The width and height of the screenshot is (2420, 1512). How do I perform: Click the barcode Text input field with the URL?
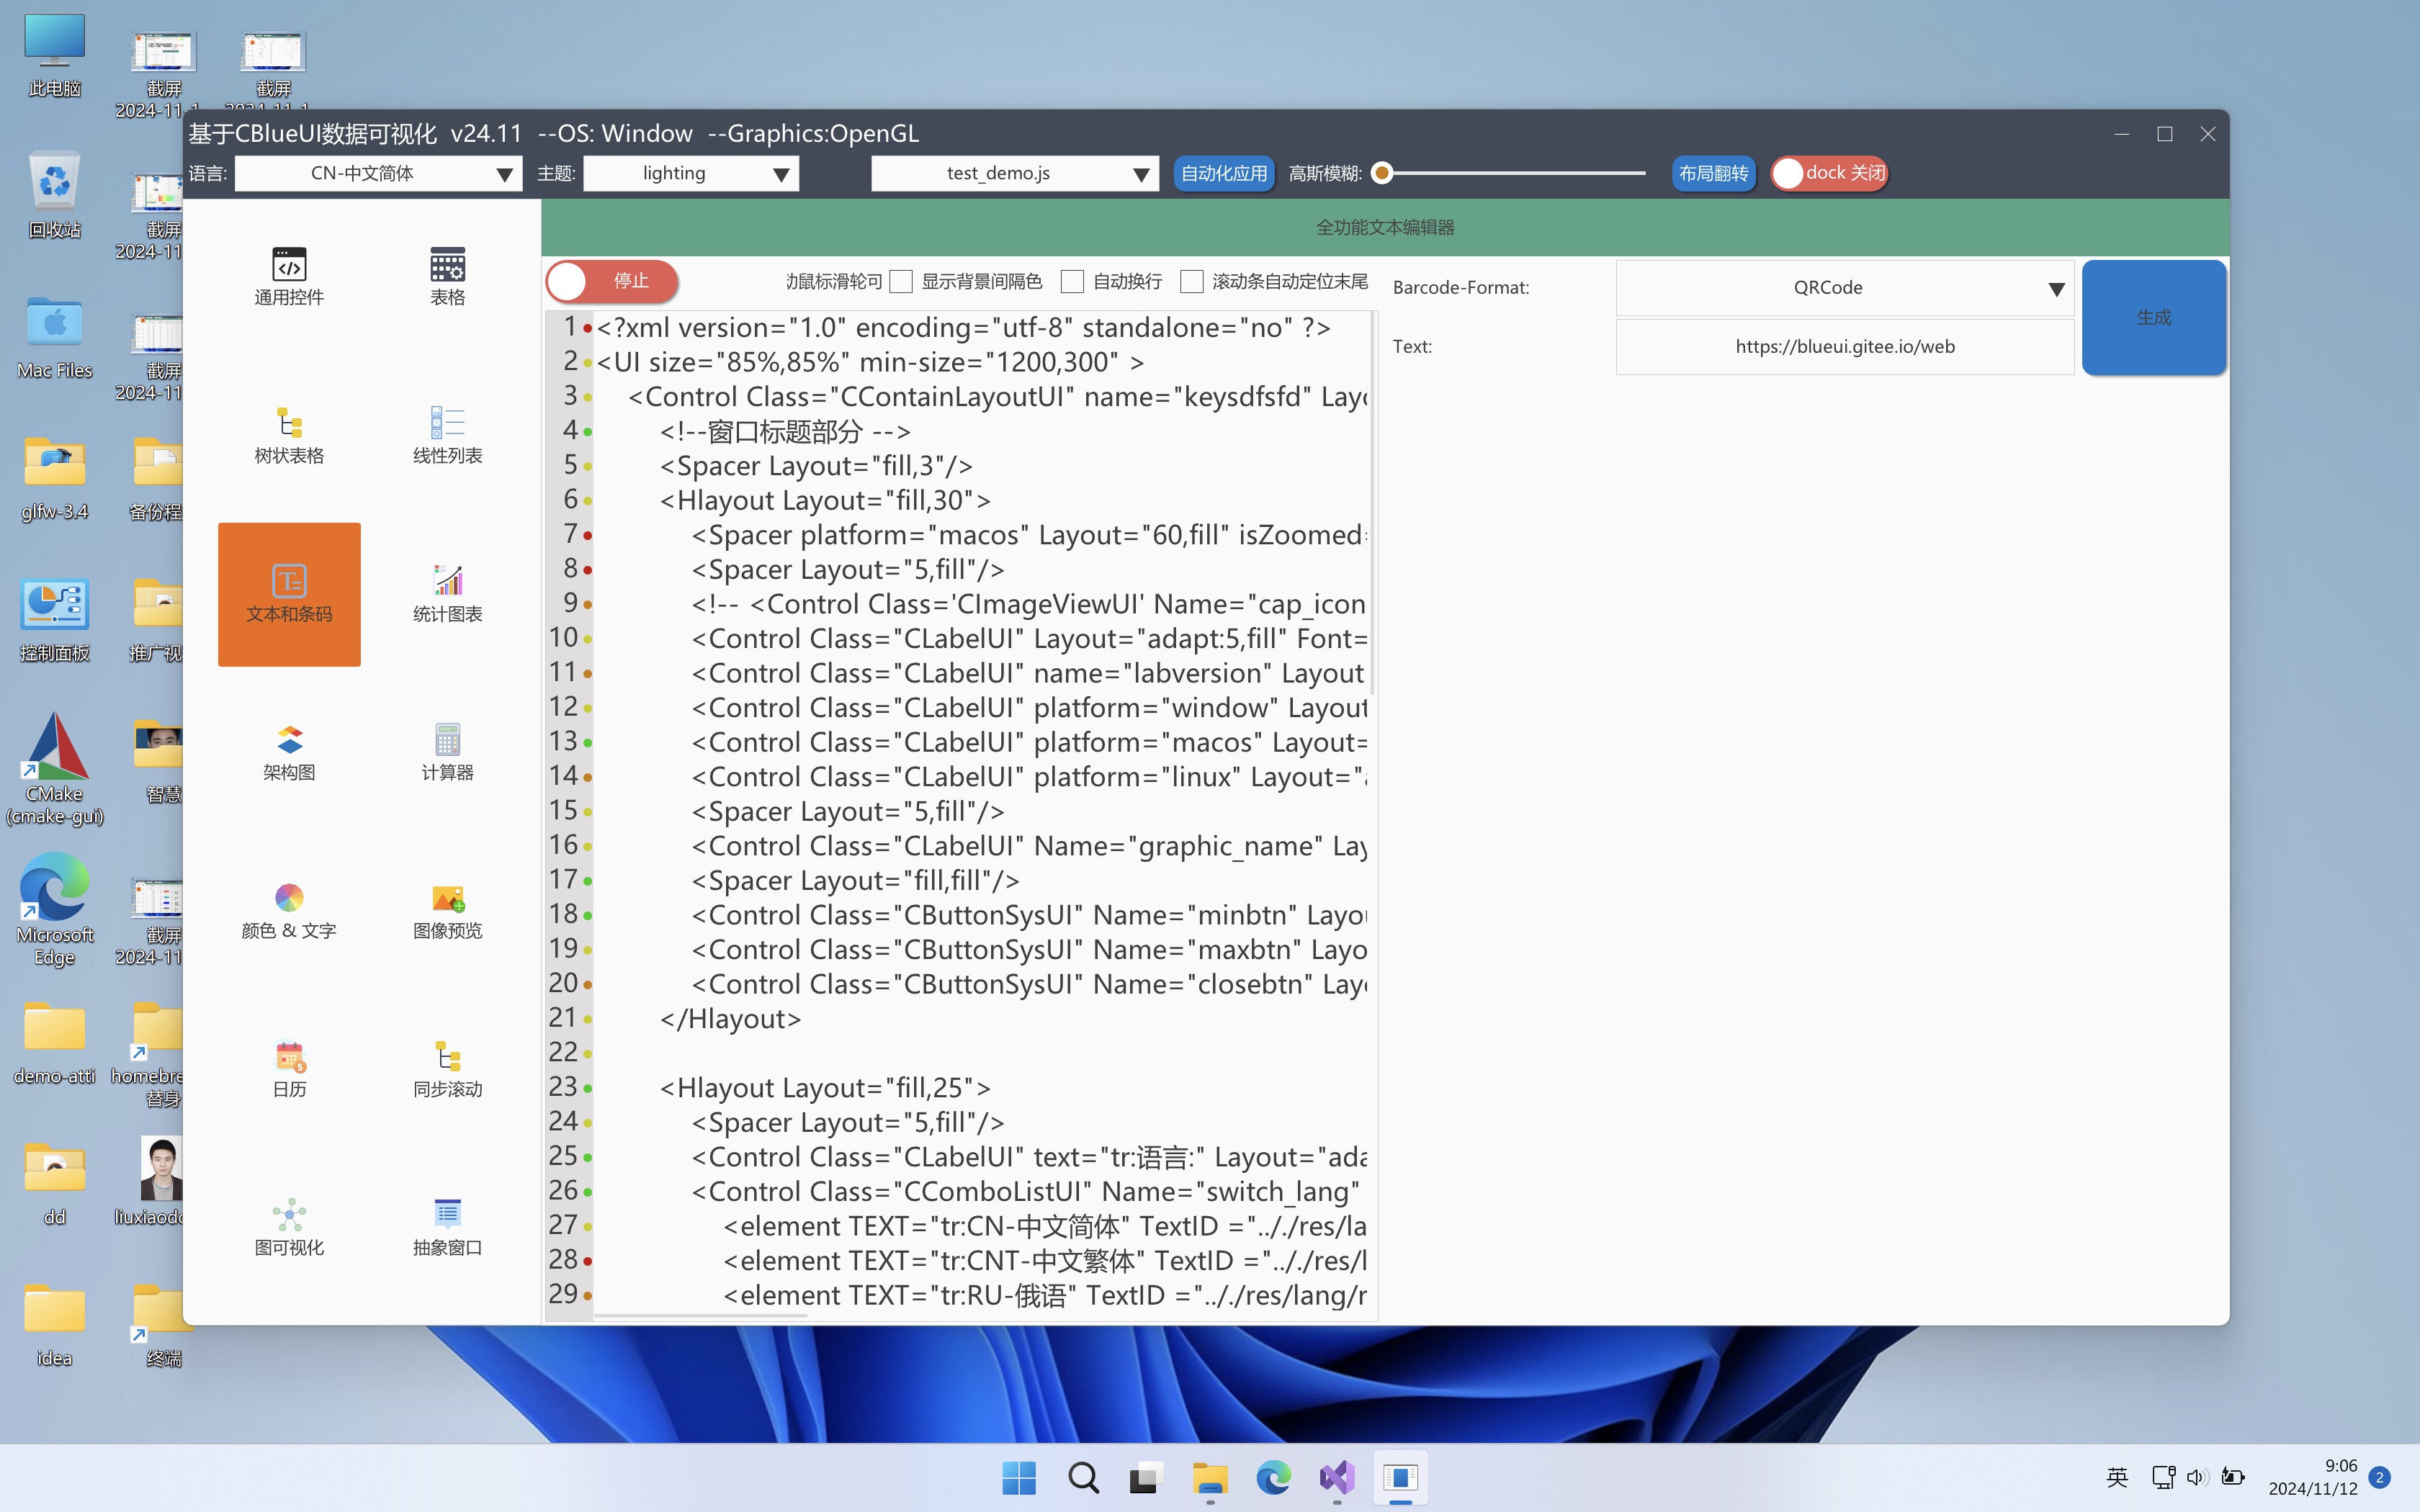click(x=1844, y=347)
